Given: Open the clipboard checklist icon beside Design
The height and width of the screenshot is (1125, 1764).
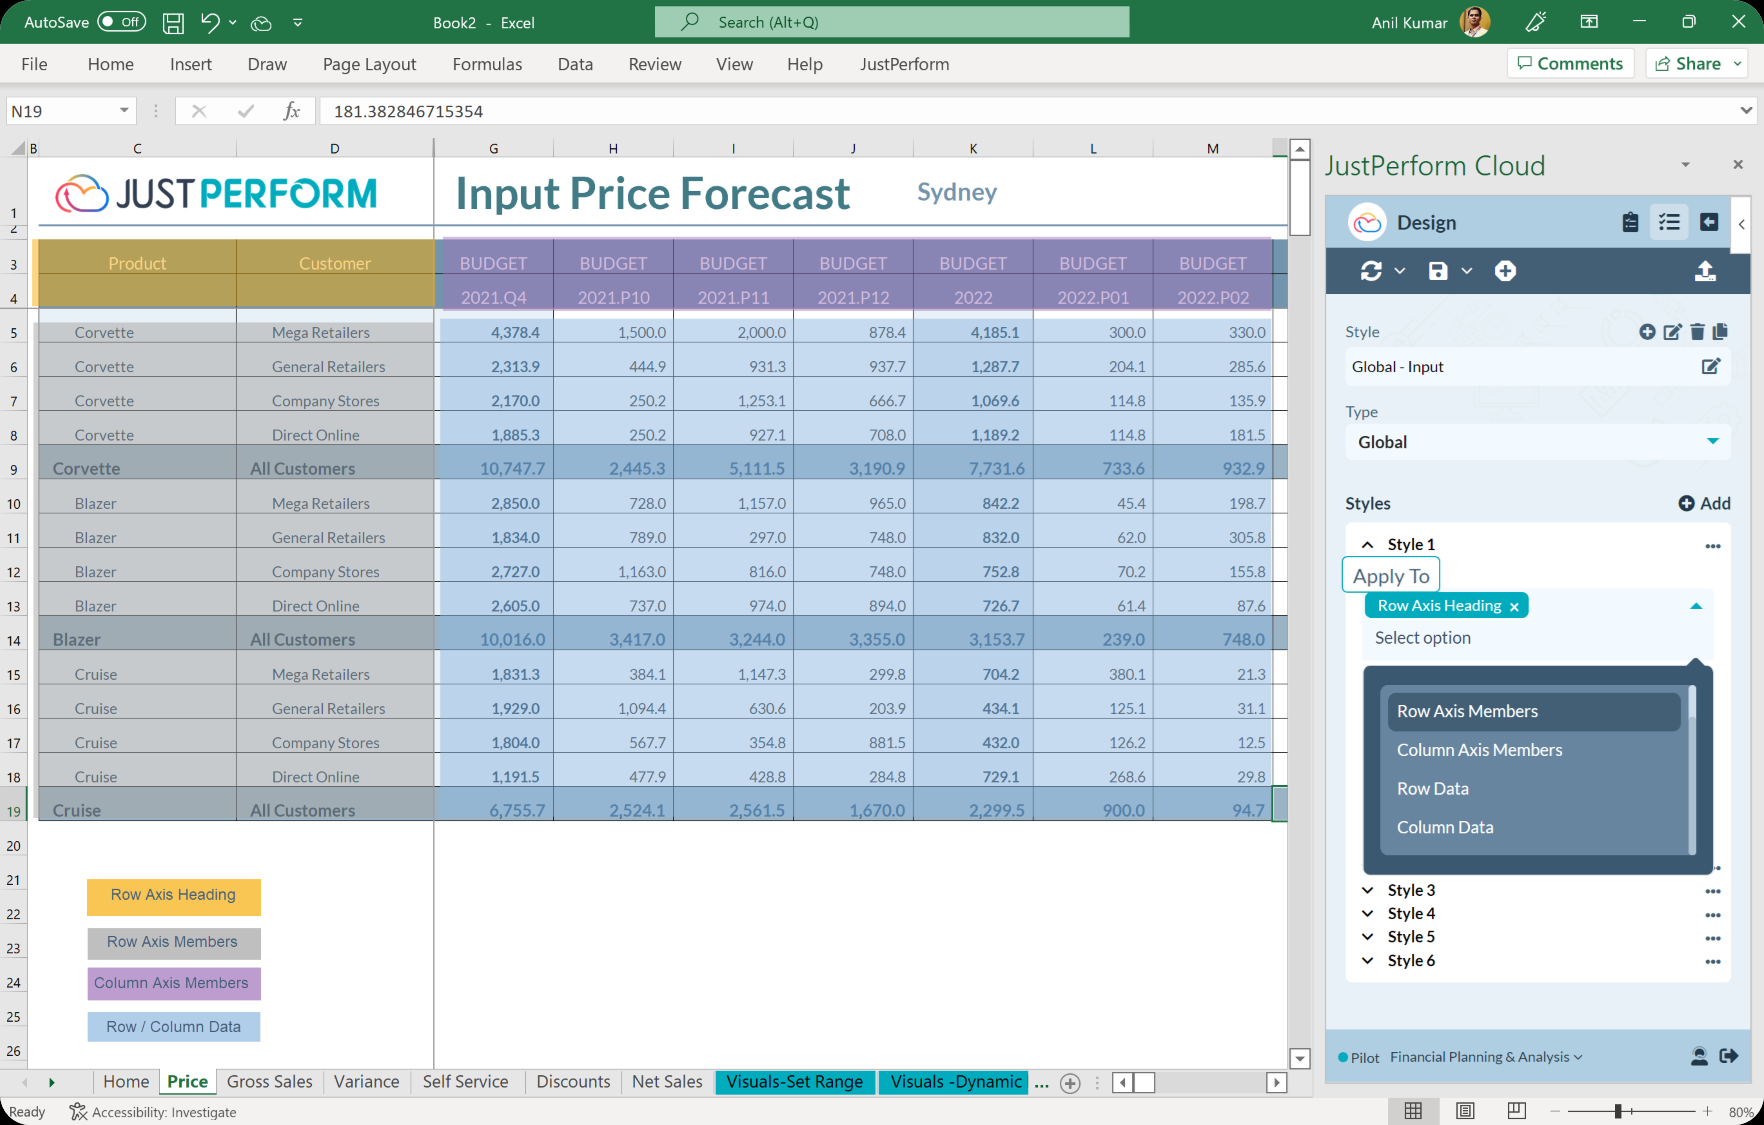Looking at the screenshot, I should (1630, 222).
